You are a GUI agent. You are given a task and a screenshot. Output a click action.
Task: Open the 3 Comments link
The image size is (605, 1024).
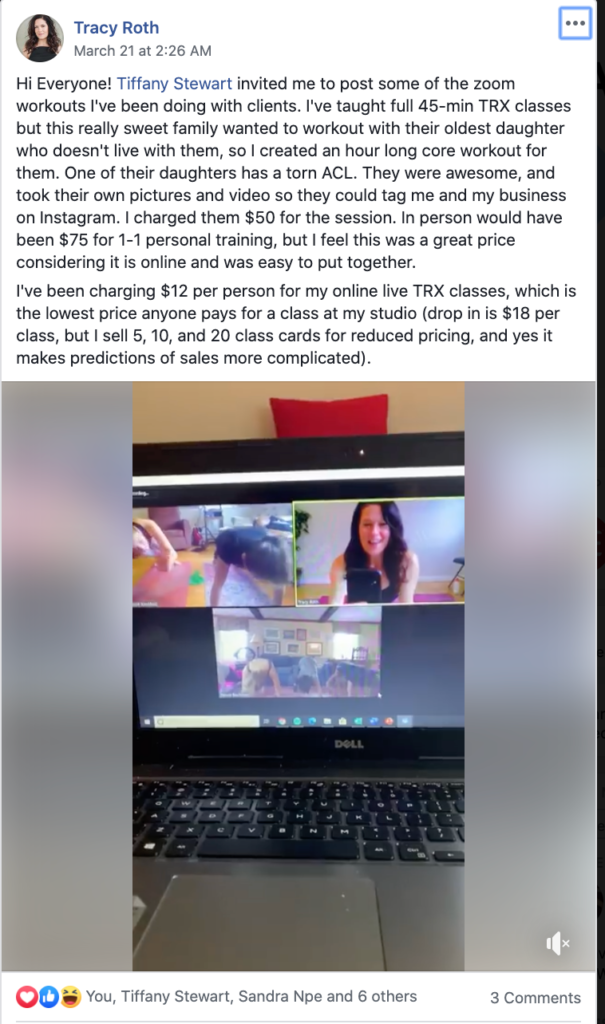coord(535,998)
